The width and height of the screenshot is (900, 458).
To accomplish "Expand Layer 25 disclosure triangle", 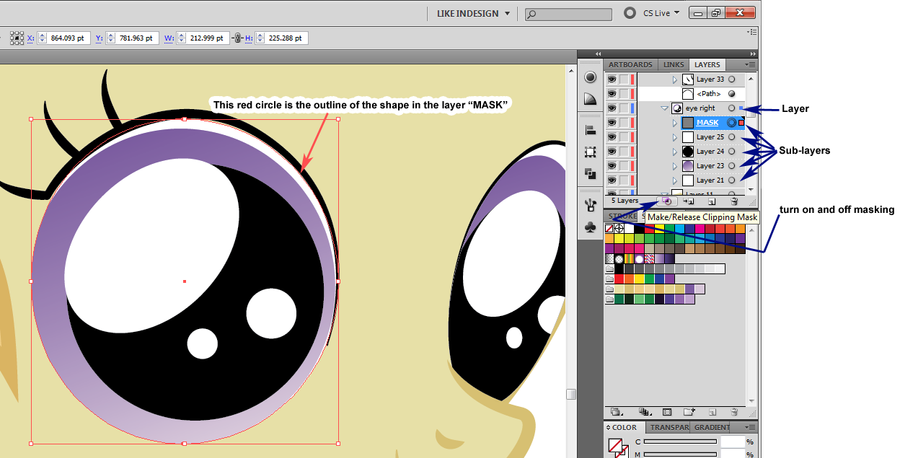I will (x=675, y=137).
